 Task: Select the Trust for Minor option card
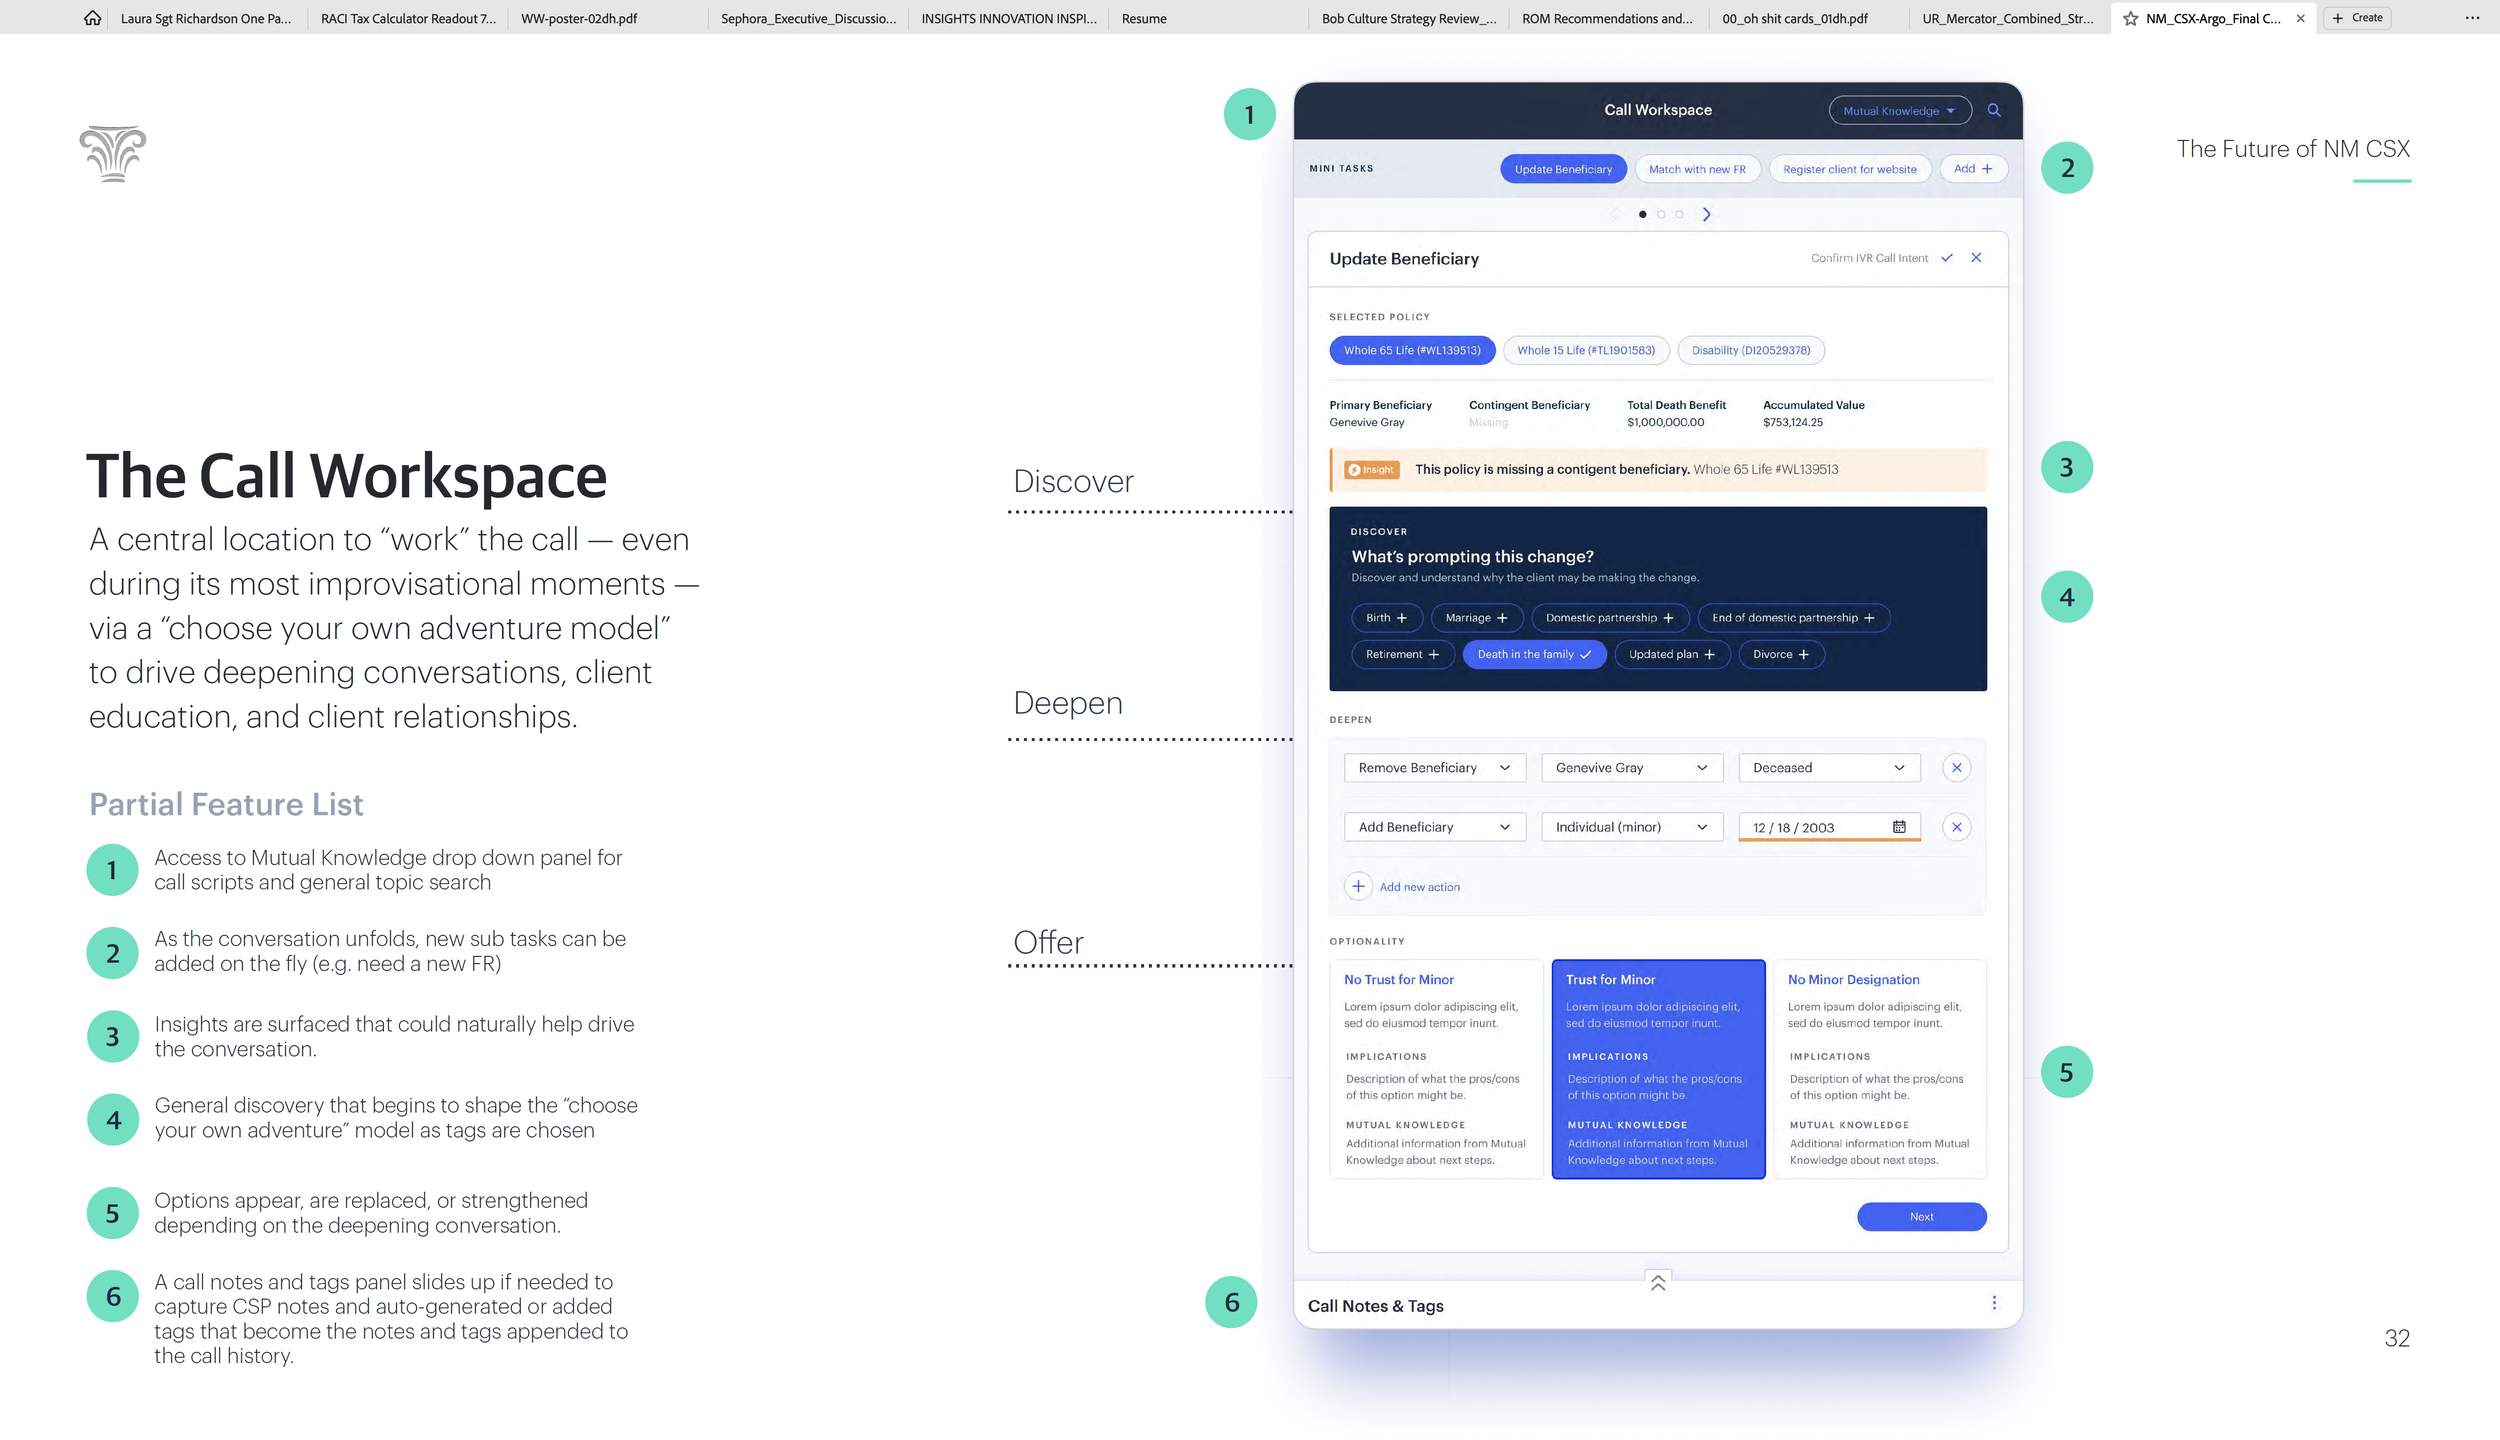1657,1068
